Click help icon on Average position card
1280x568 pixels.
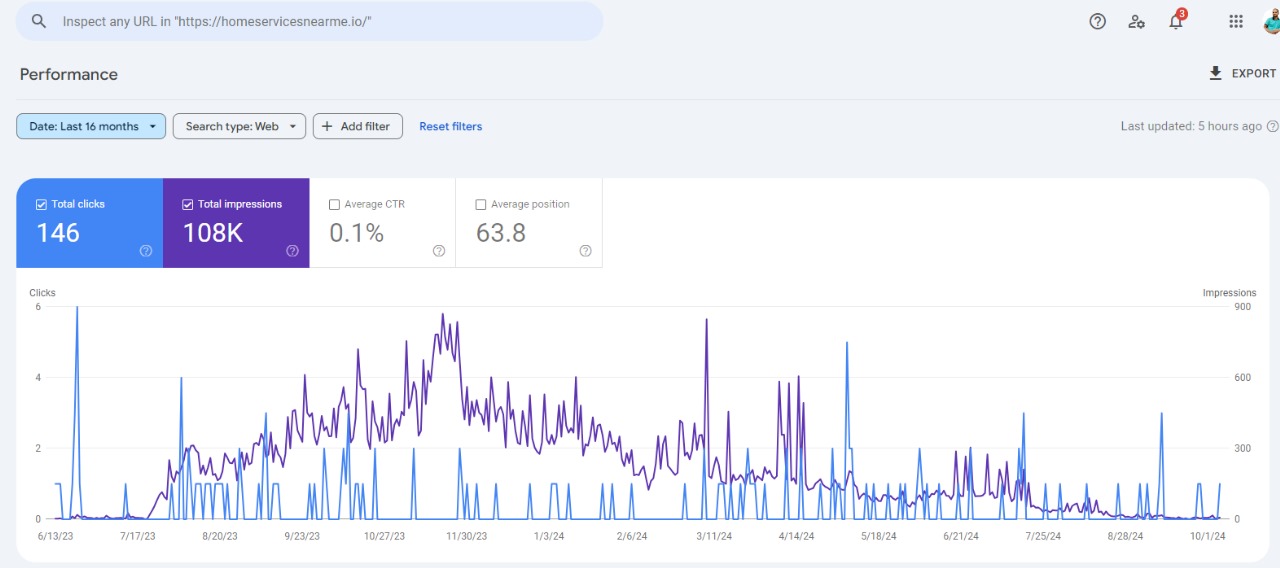[x=585, y=251]
